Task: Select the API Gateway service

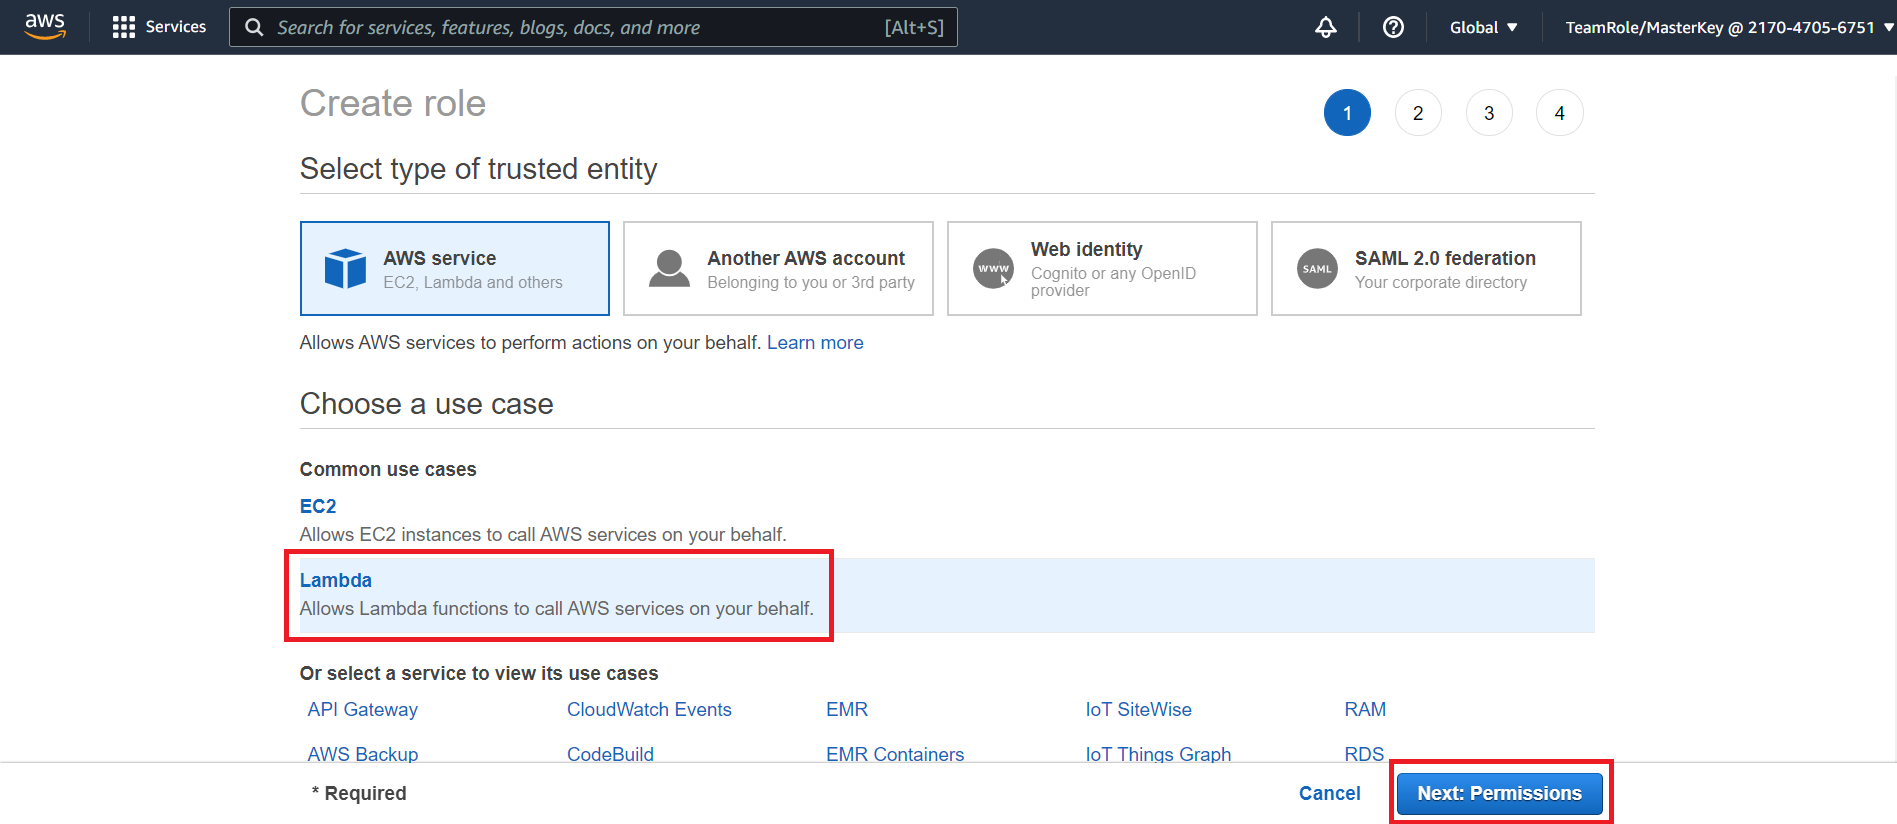Action: (363, 709)
